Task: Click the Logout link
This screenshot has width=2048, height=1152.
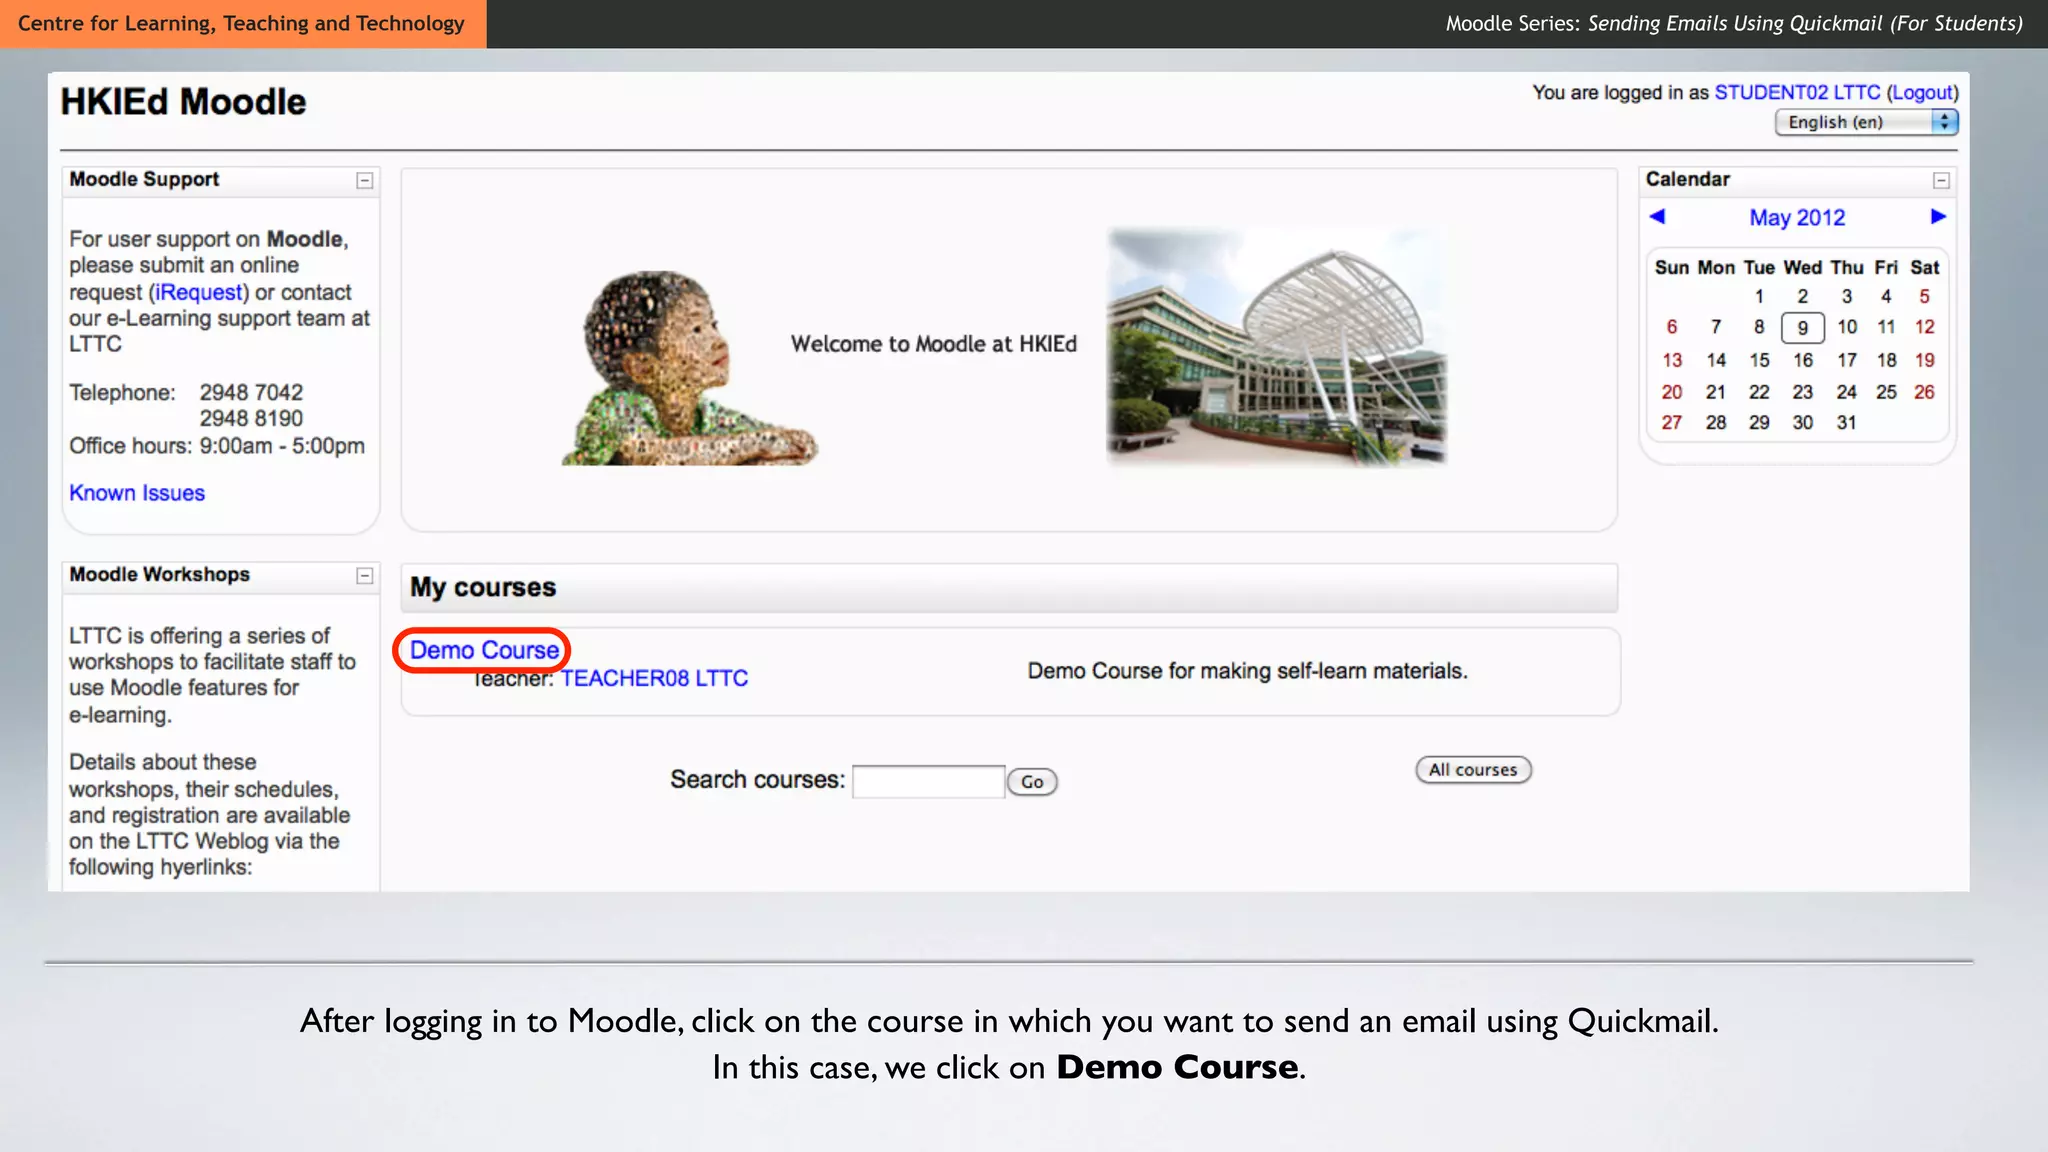Action: point(1922,93)
